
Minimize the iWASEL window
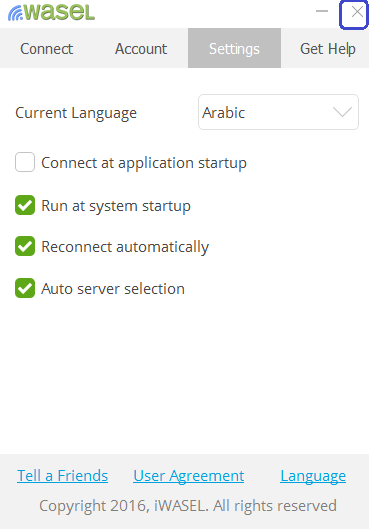pos(322,12)
